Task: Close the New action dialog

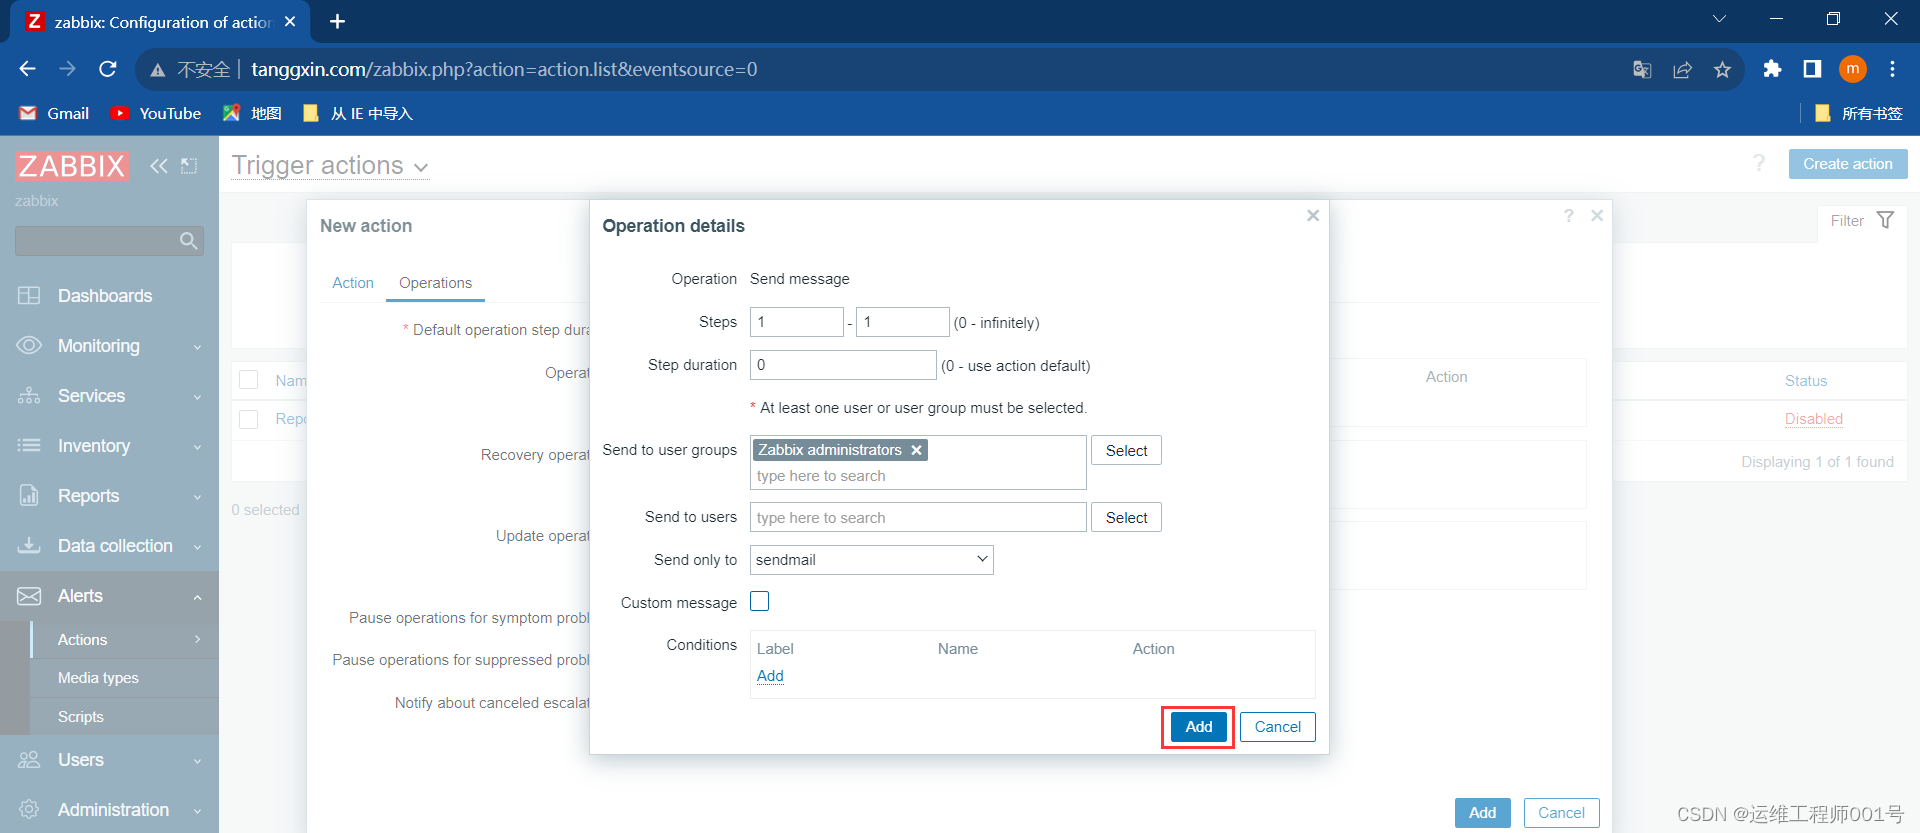Action: tap(1597, 216)
